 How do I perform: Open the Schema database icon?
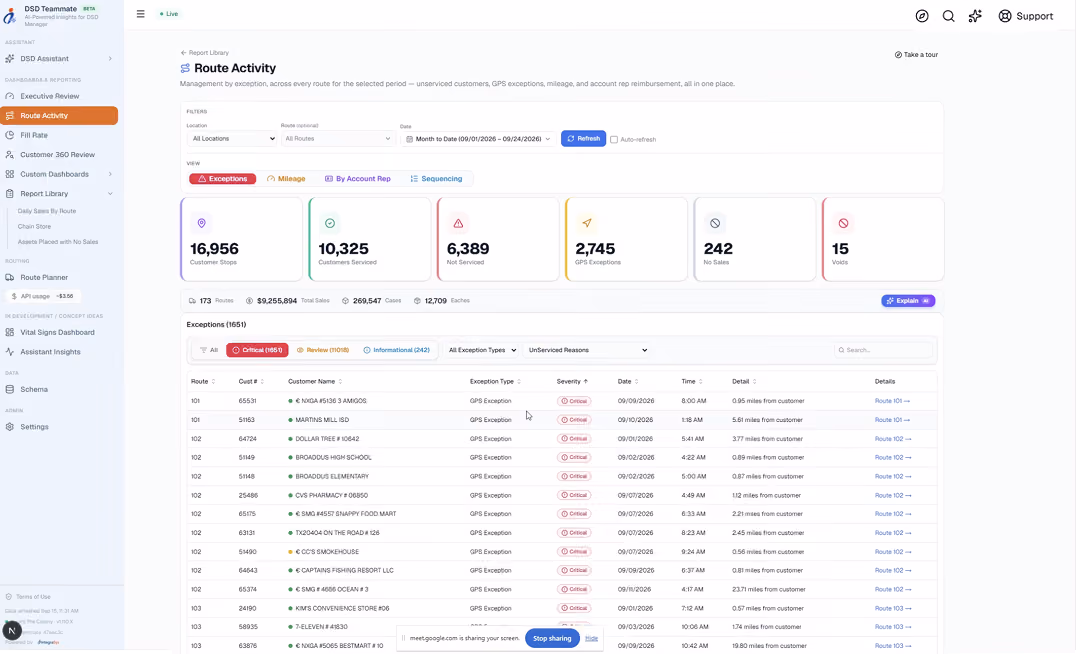(x=10, y=389)
